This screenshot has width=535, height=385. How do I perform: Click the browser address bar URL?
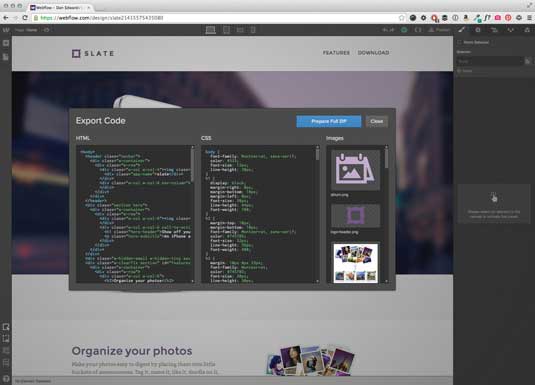(102, 18)
